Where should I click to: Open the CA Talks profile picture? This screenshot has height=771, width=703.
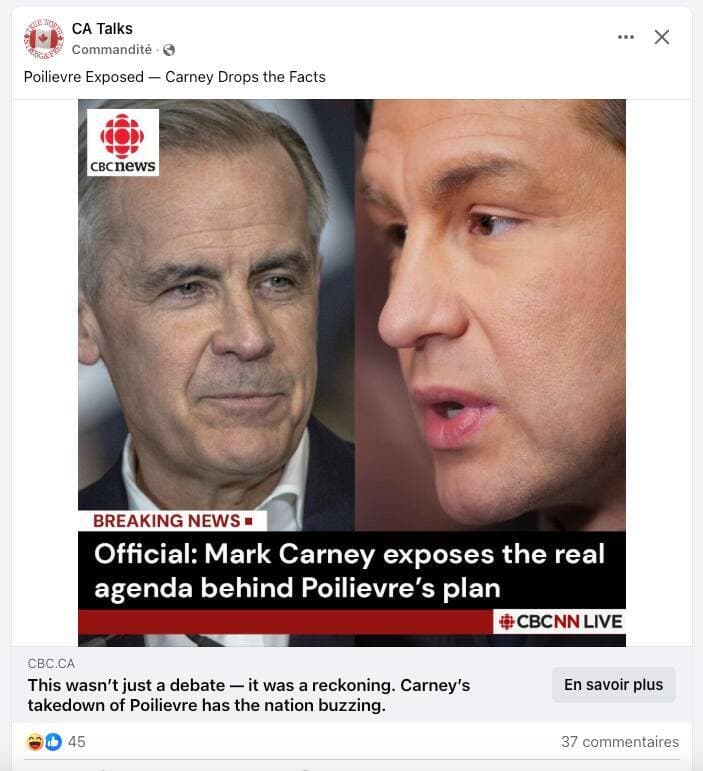point(43,38)
